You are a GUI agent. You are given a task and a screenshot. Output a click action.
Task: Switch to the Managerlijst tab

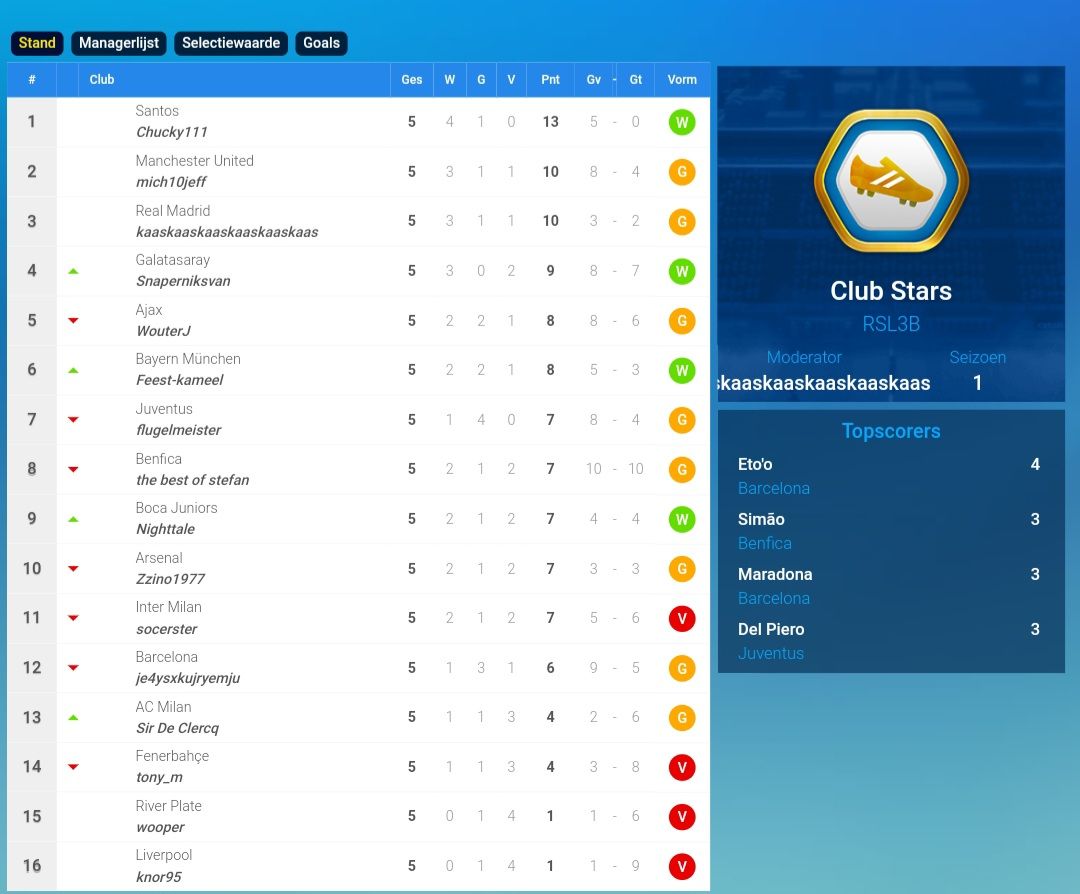tap(118, 43)
